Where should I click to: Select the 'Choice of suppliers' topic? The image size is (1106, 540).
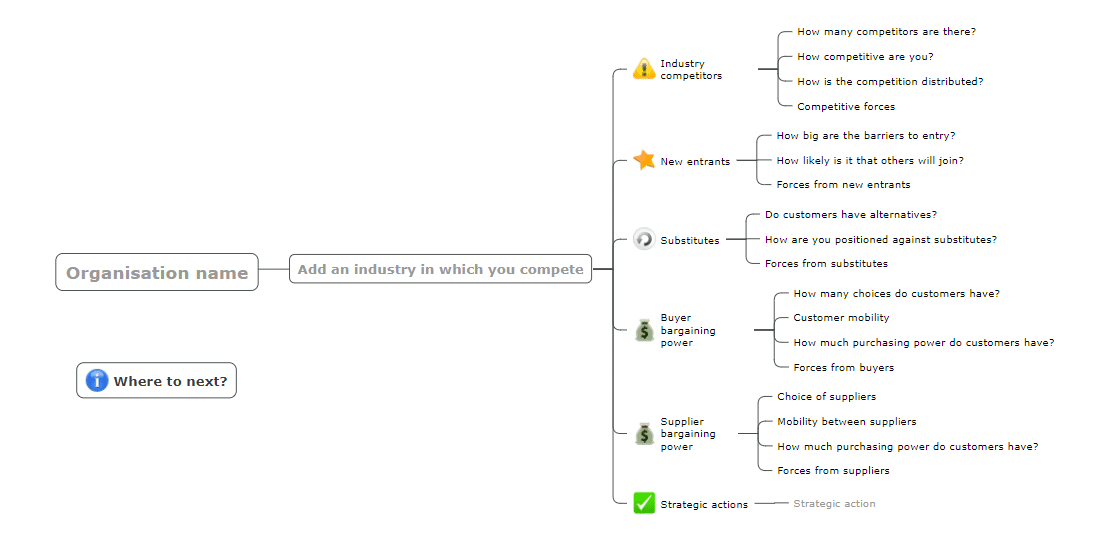click(x=827, y=396)
